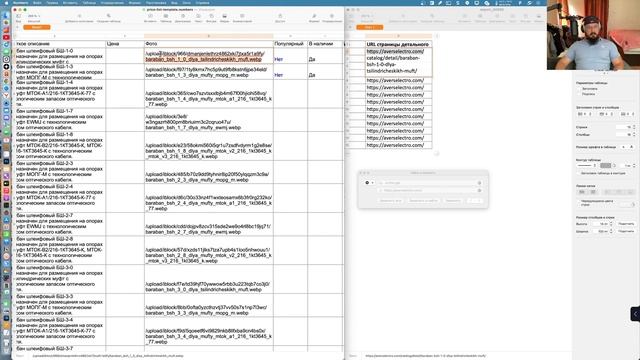The image size is (640, 360).
Task: Toggle alternating row color checkbox
Action: point(580,202)
